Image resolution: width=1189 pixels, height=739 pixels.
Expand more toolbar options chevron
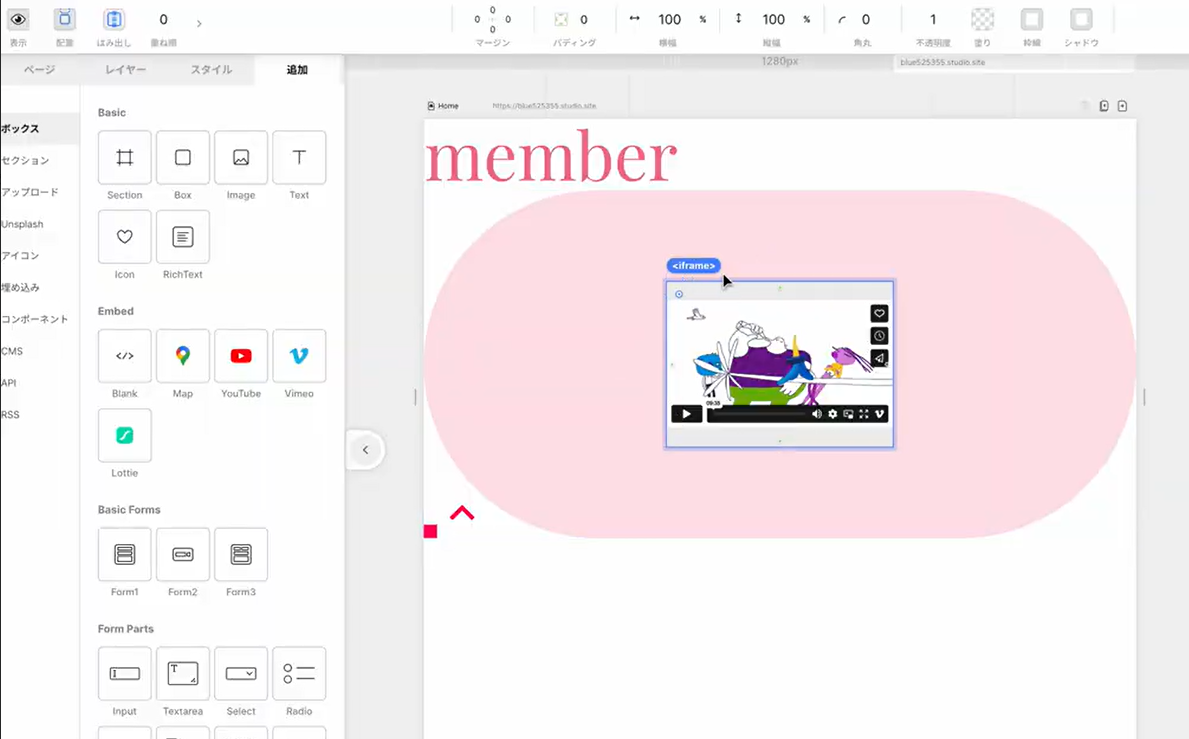pos(199,23)
